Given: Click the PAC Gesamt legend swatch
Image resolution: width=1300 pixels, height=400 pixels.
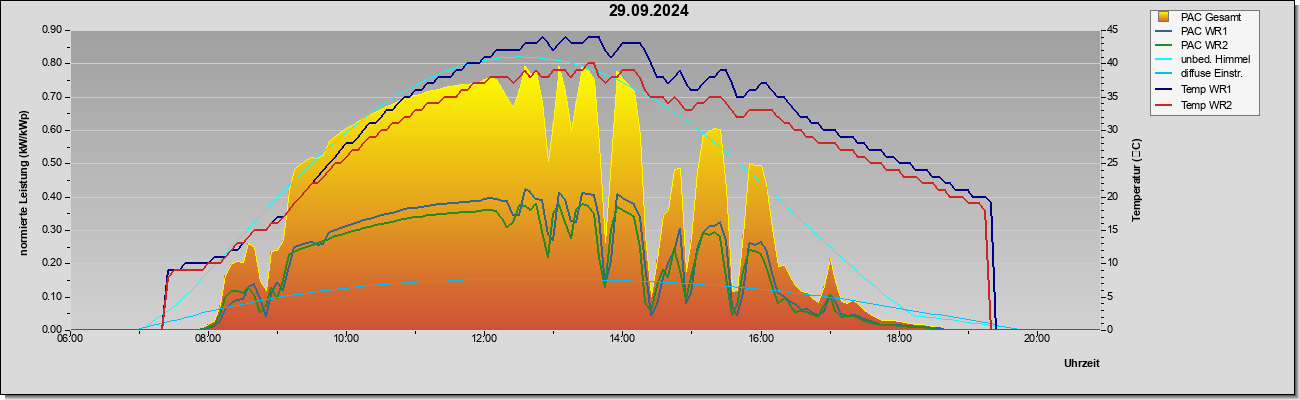Looking at the screenshot, I should (1163, 16).
